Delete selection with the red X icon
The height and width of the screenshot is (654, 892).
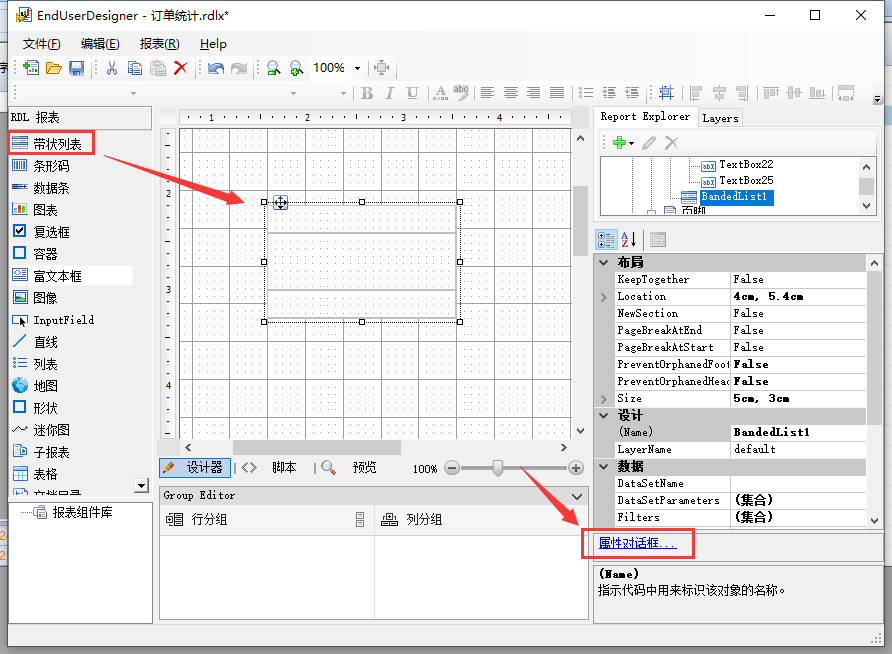click(180, 68)
